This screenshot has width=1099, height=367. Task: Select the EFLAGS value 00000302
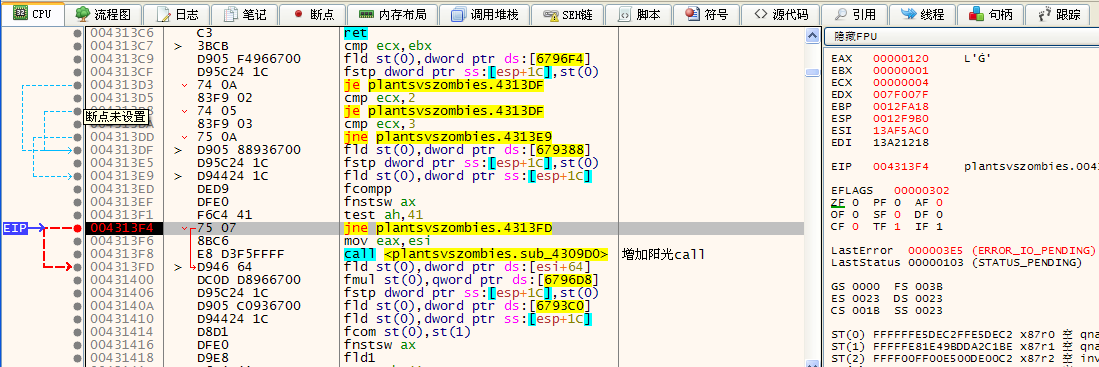click(922, 190)
